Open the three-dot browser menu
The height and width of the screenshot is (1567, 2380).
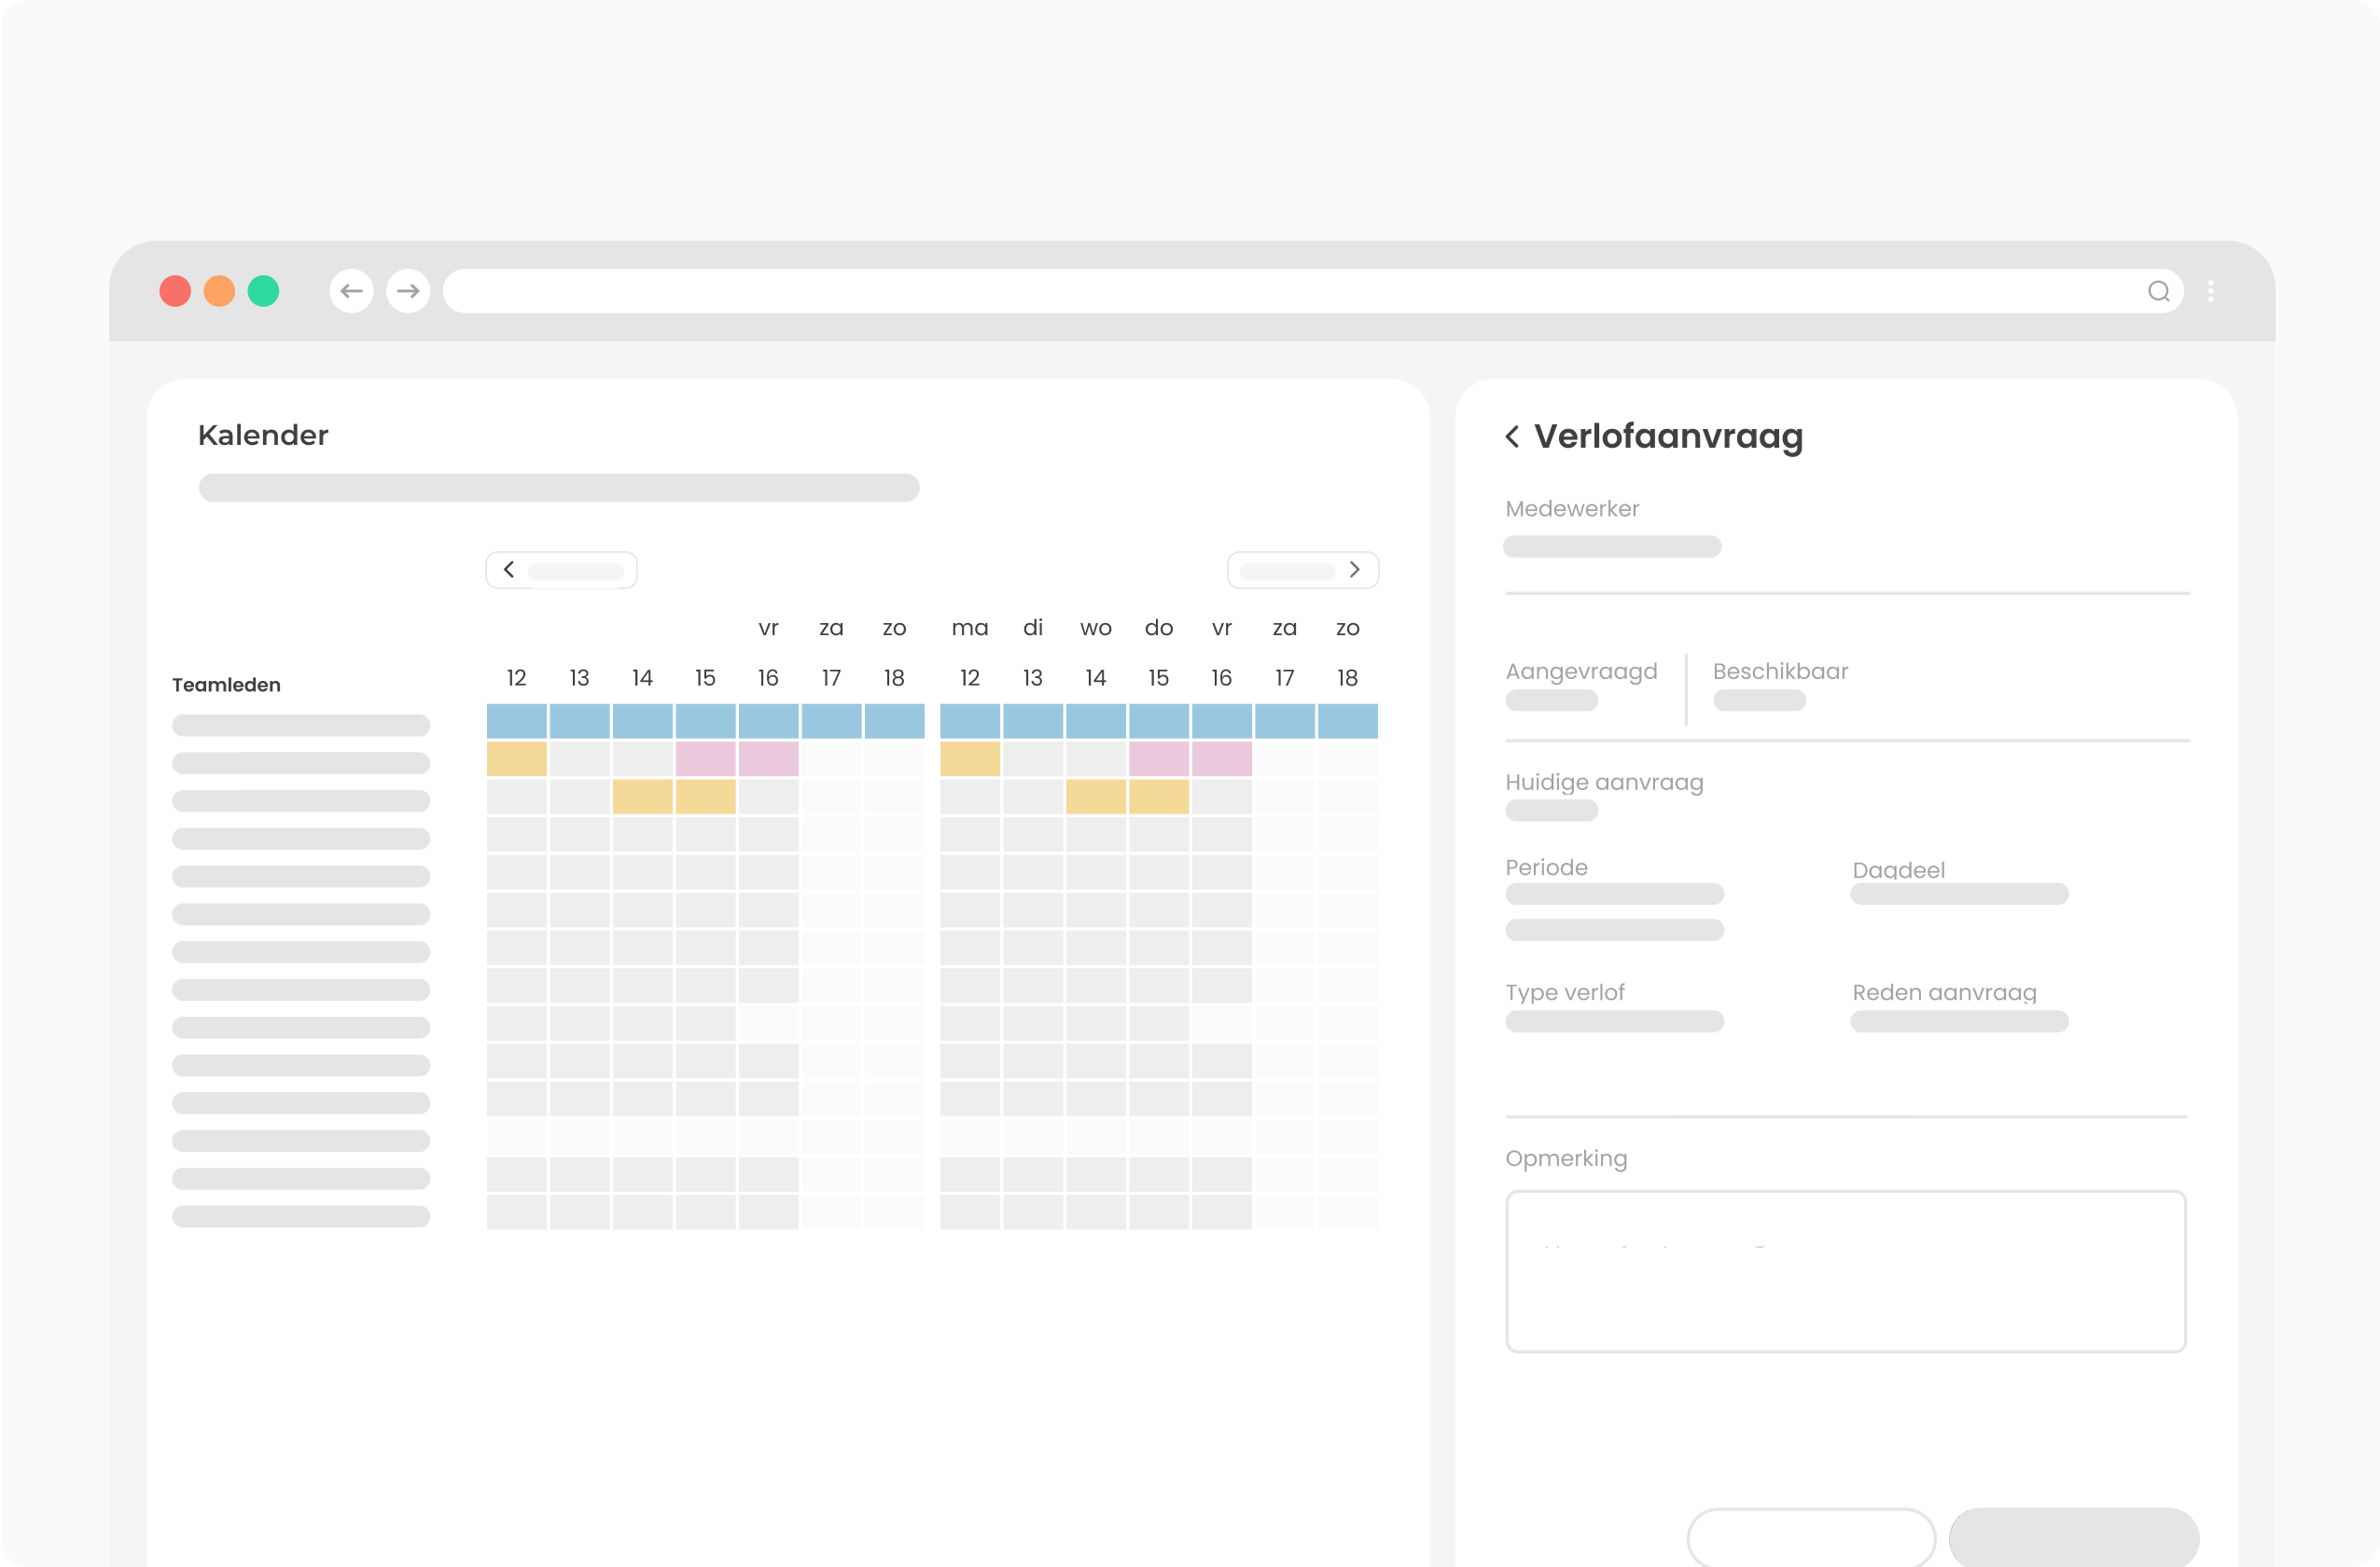(2210, 291)
